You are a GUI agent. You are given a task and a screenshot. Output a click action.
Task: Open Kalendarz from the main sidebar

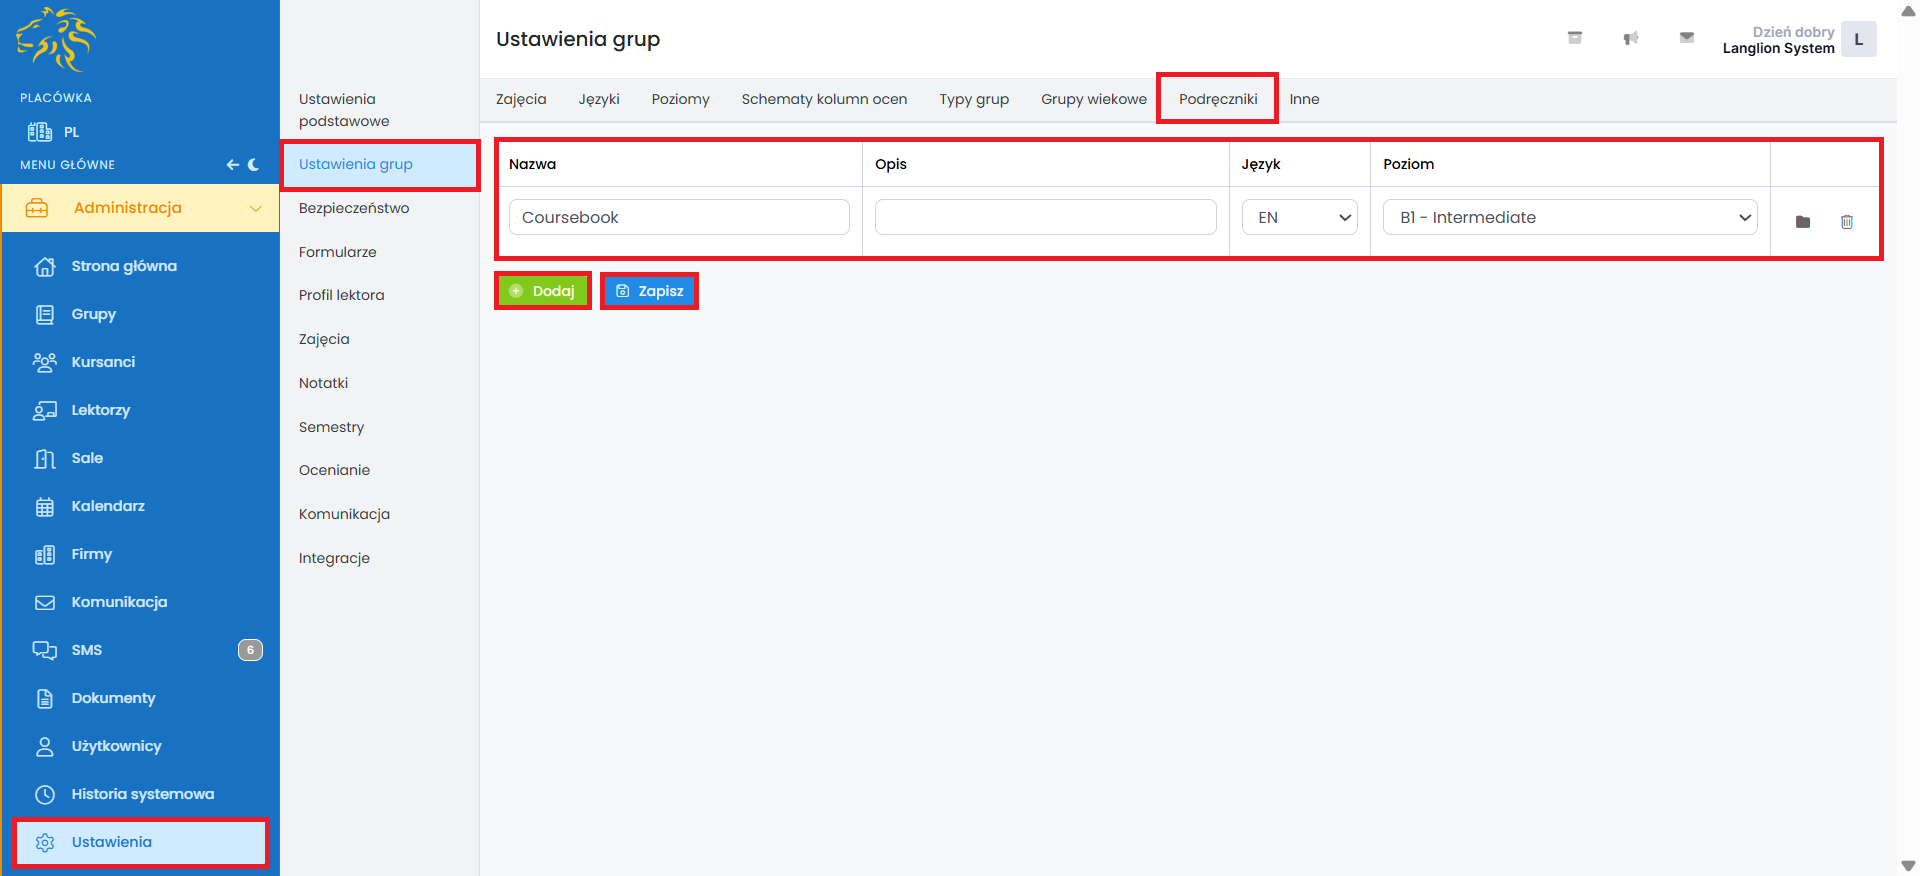(x=108, y=506)
